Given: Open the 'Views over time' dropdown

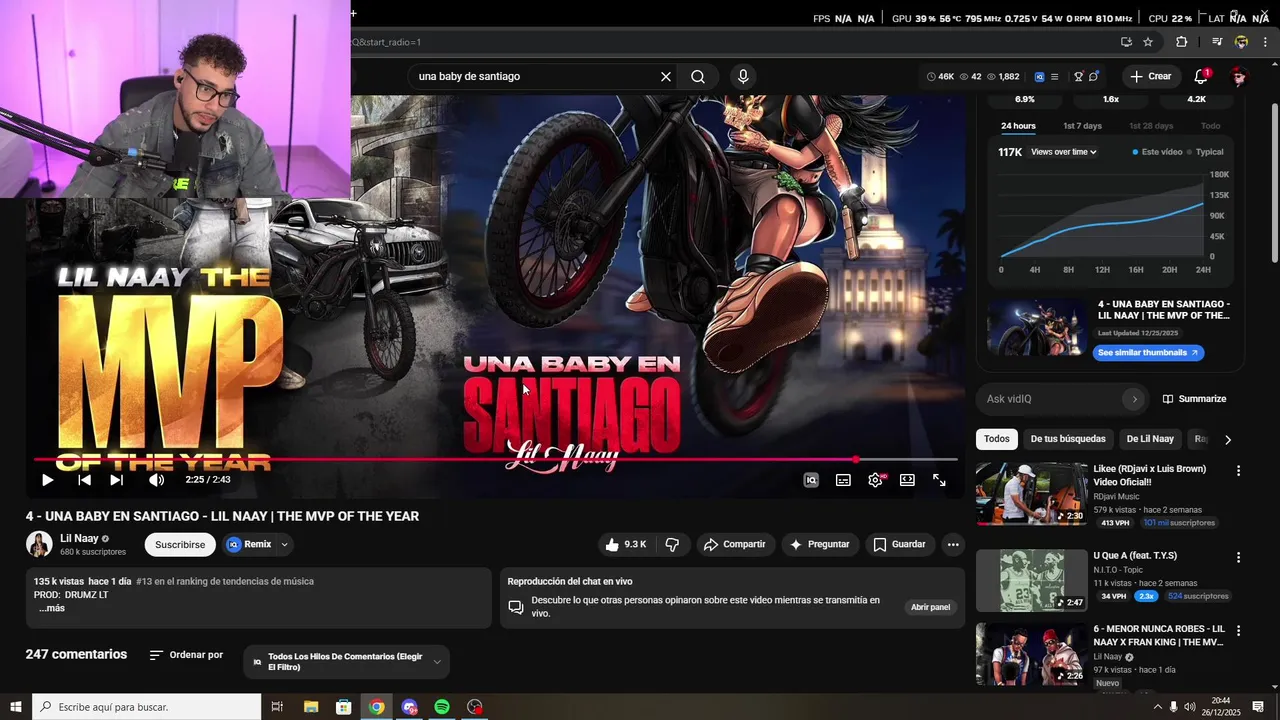Looking at the screenshot, I should click(x=1063, y=152).
